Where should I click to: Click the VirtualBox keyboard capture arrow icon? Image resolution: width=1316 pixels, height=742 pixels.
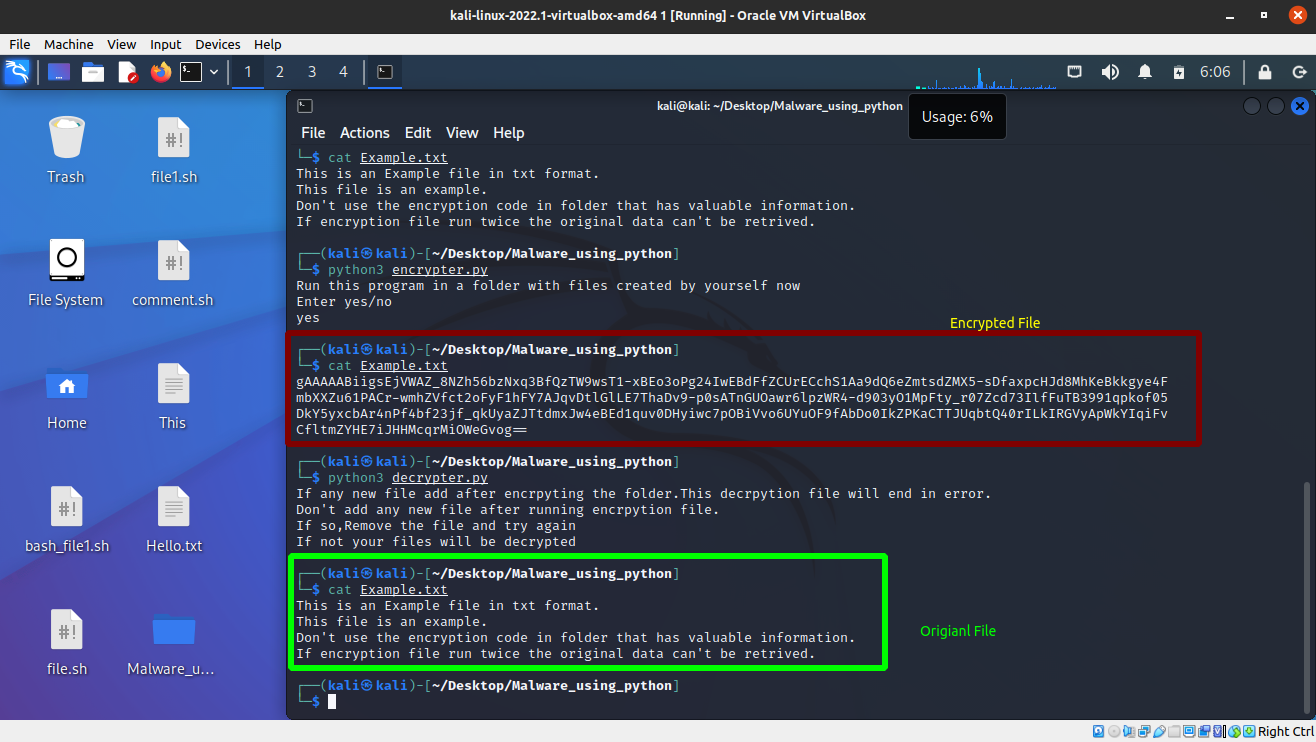(1249, 731)
